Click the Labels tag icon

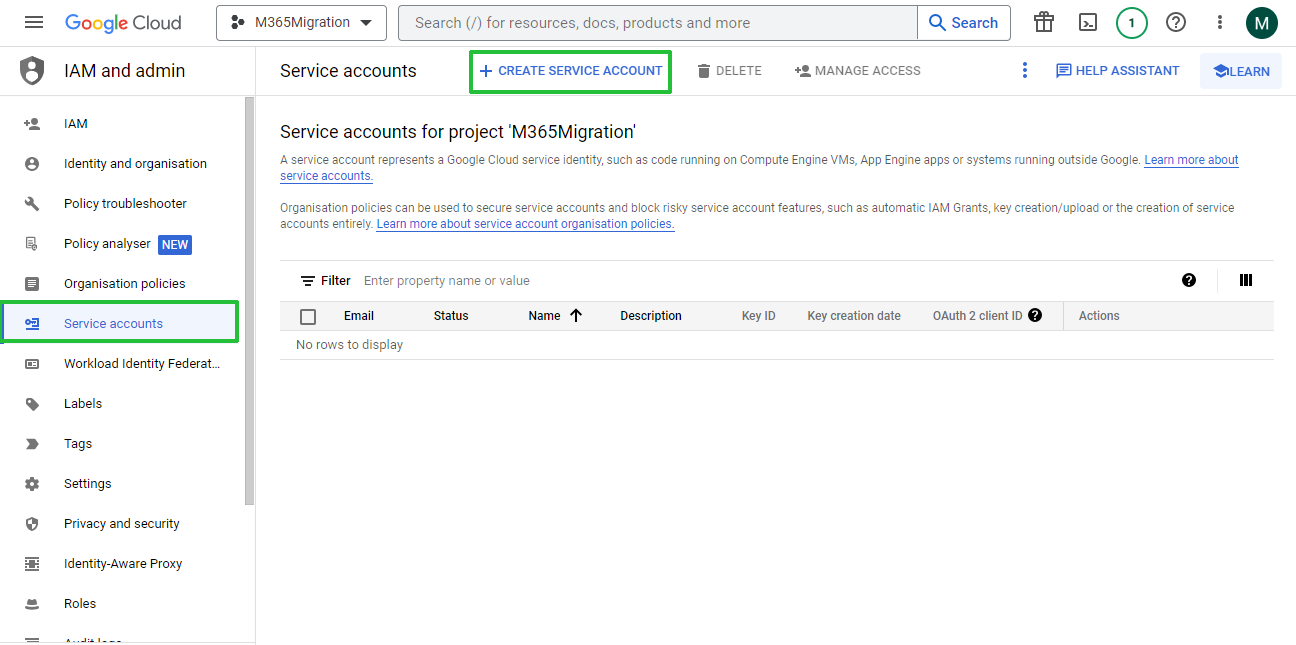[32, 404]
